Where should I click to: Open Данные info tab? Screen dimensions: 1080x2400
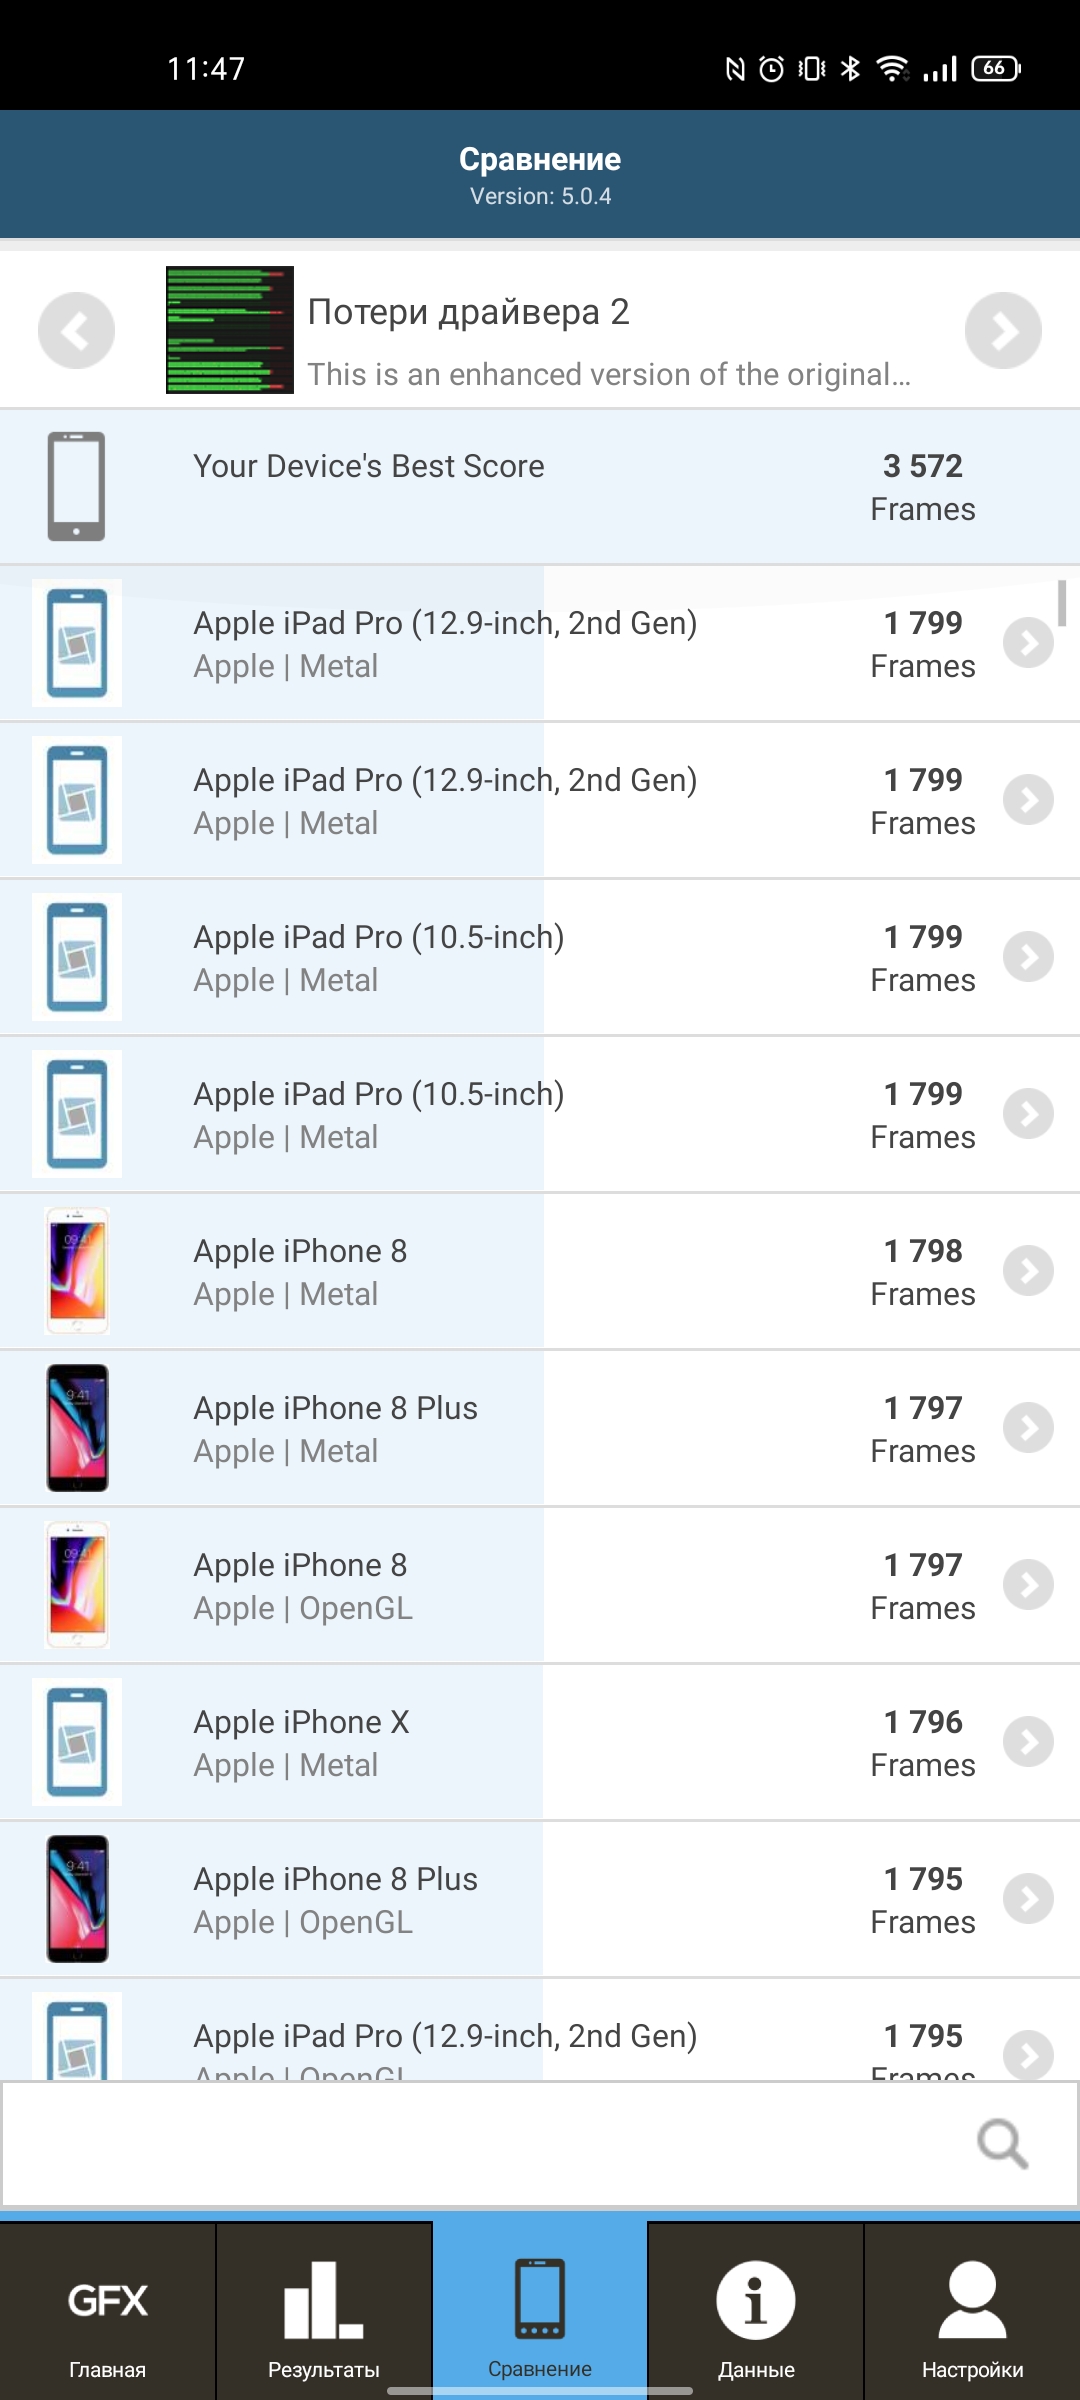pos(756,2313)
